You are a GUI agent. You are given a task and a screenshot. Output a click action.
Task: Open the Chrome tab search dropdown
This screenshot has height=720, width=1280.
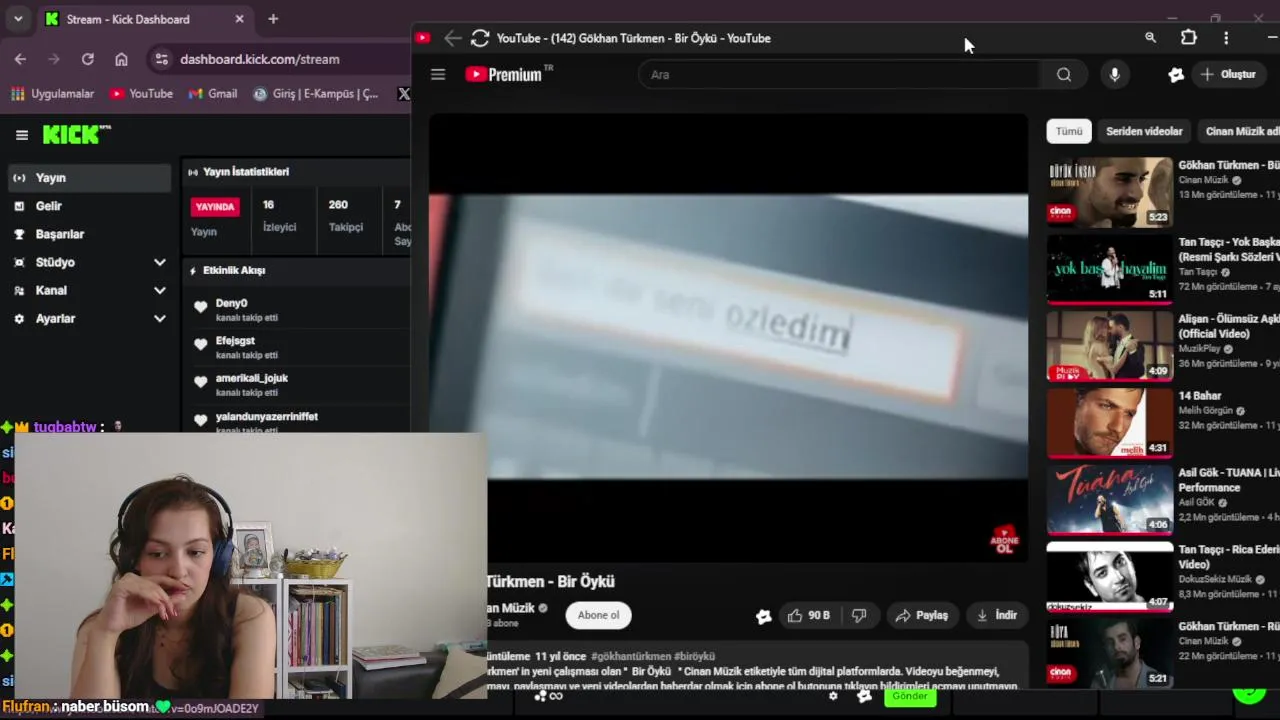(x=18, y=19)
